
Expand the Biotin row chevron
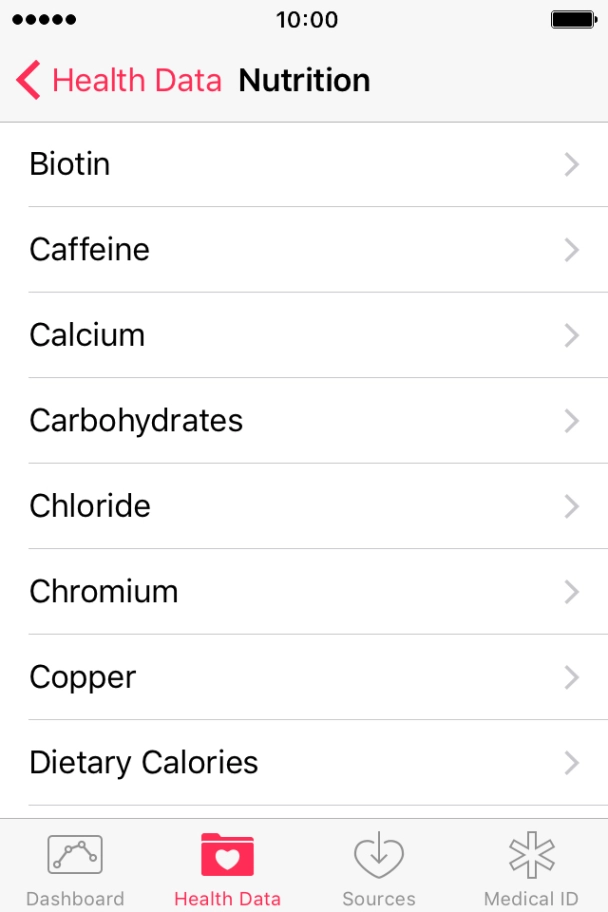click(x=572, y=165)
